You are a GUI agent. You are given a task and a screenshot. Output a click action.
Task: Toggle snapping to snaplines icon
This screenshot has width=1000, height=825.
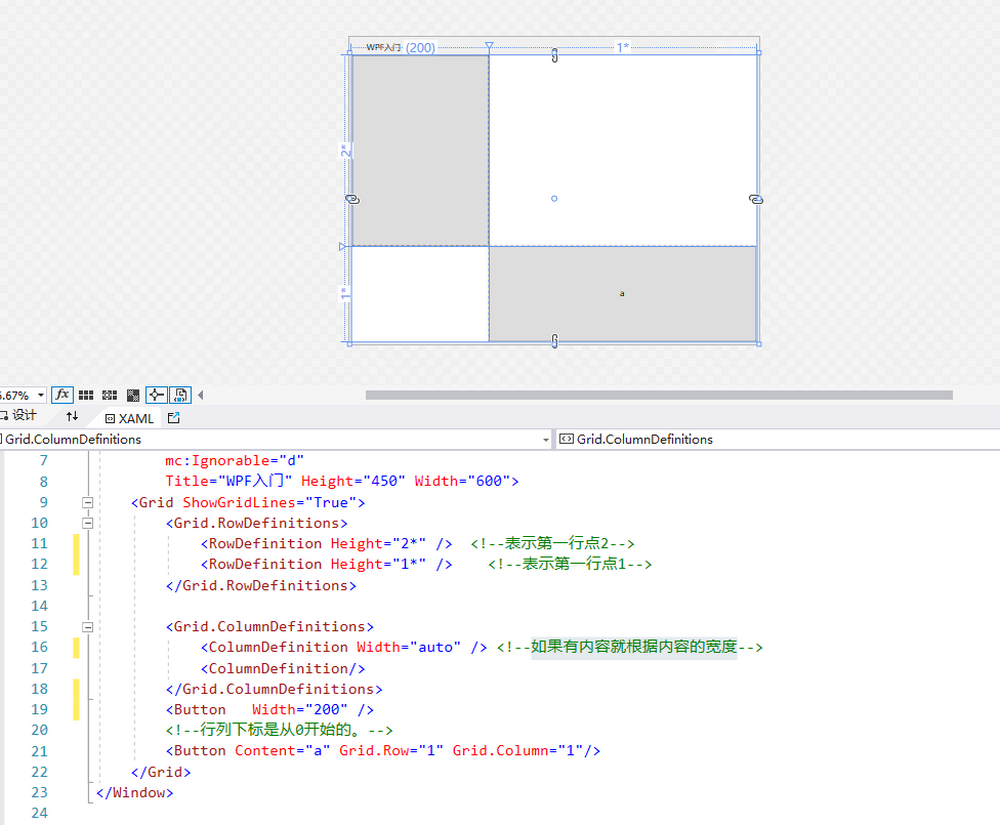(156, 395)
